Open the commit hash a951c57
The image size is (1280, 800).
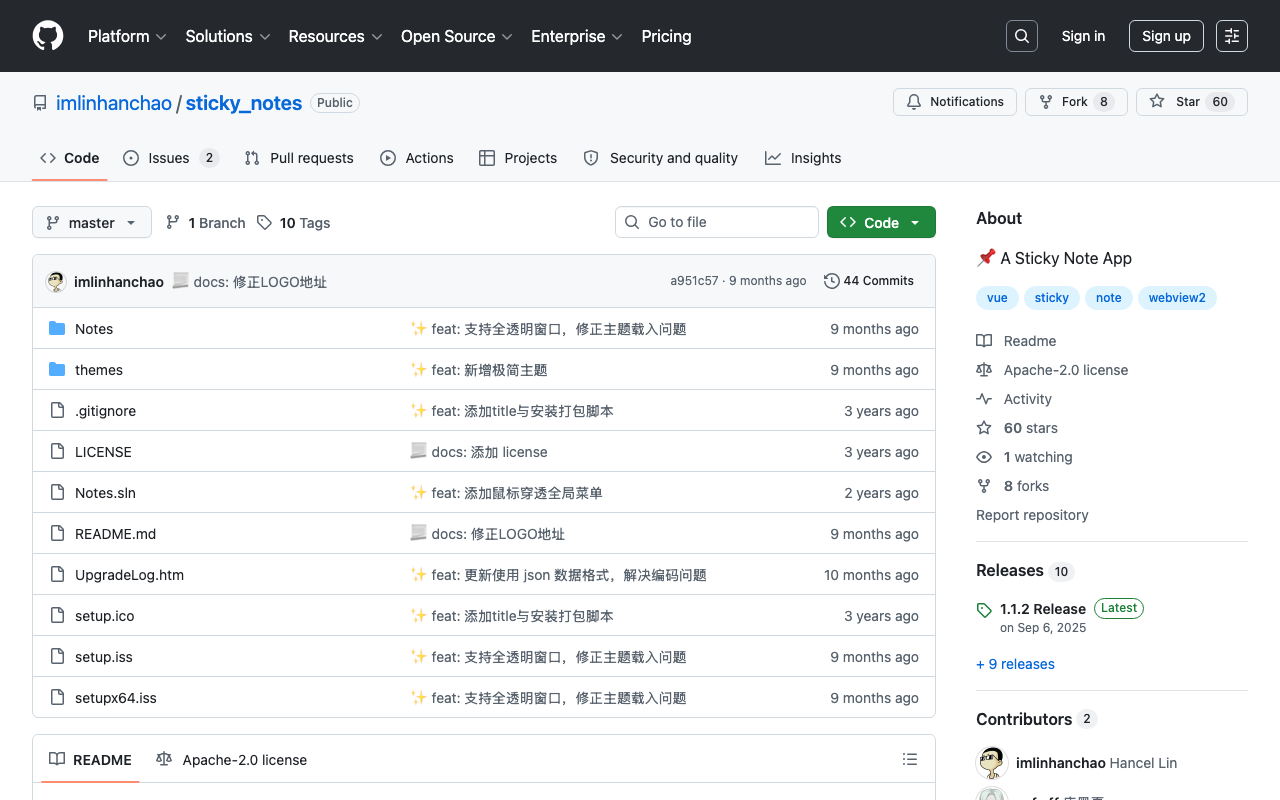pyautogui.click(x=694, y=281)
